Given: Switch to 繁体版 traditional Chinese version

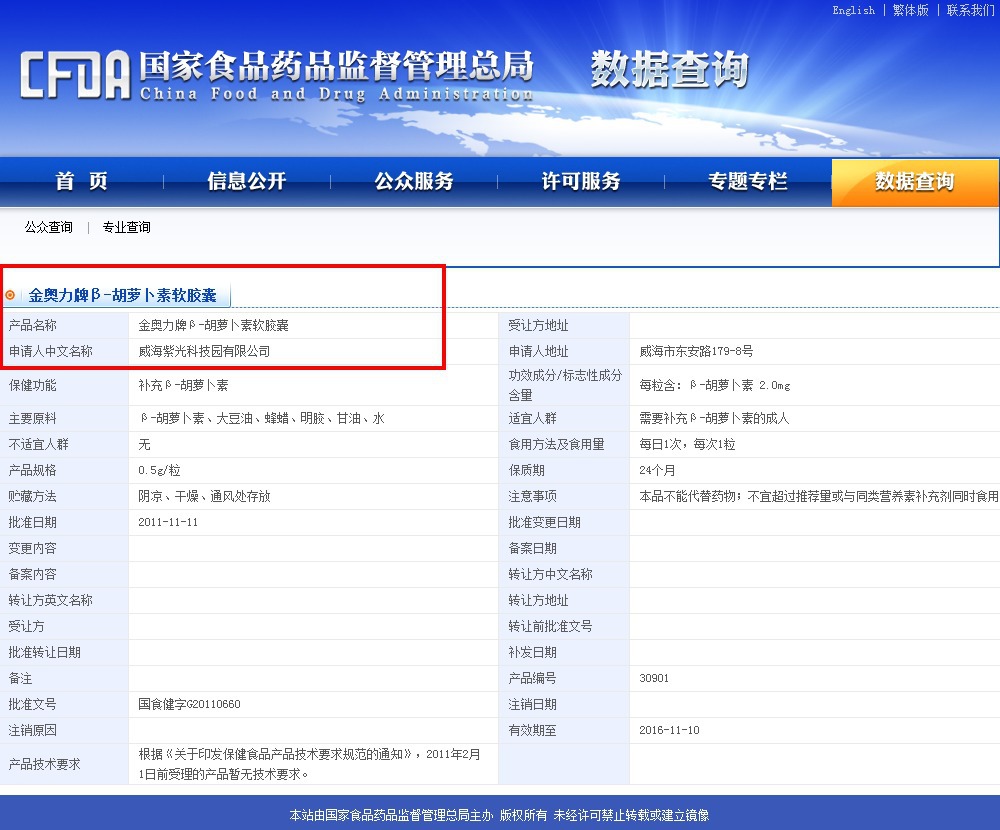Looking at the screenshot, I should click(x=911, y=10).
